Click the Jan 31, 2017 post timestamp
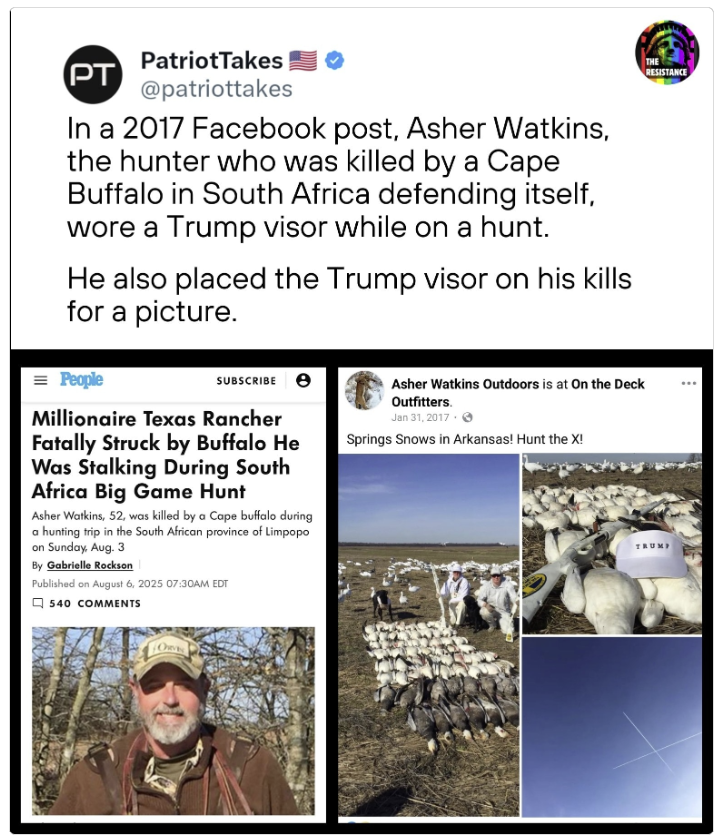The image size is (724, 835). 421,418
